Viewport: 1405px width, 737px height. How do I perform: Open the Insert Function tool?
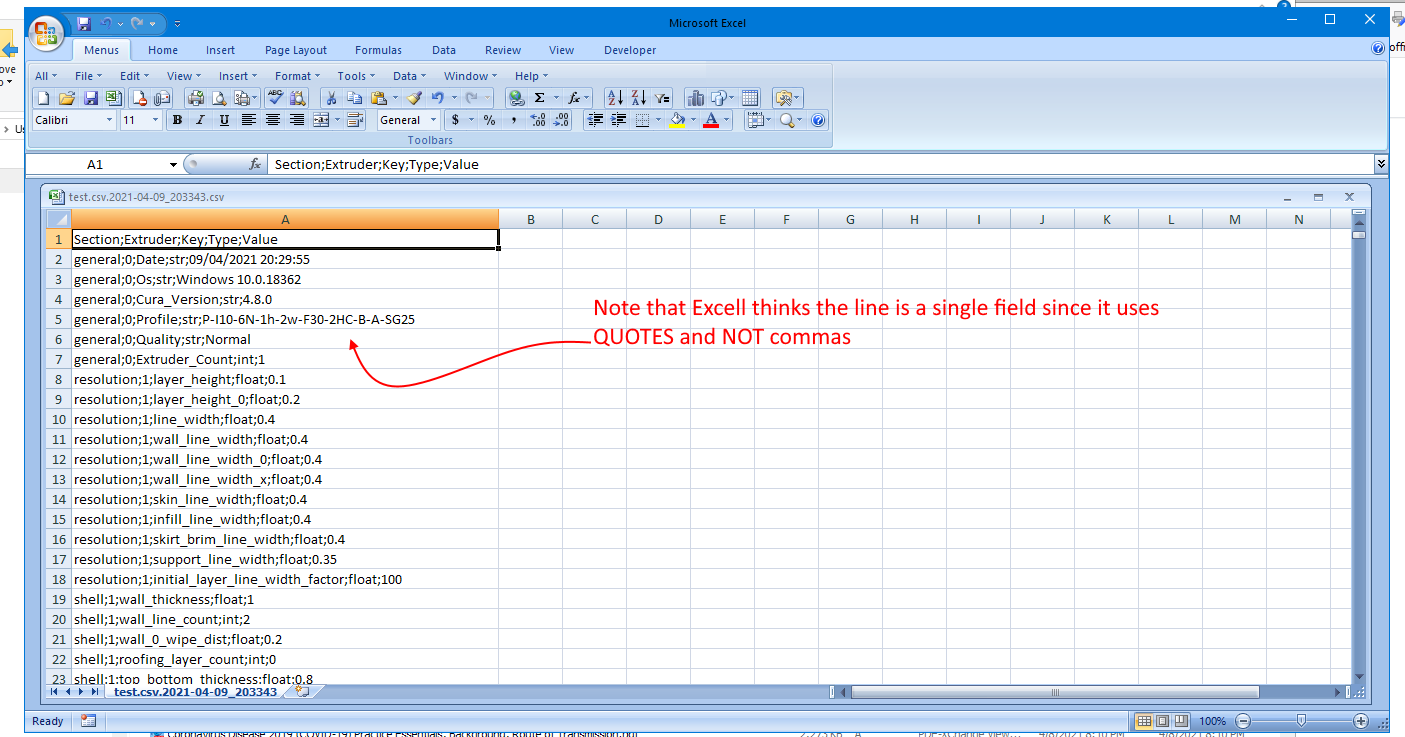574,97
